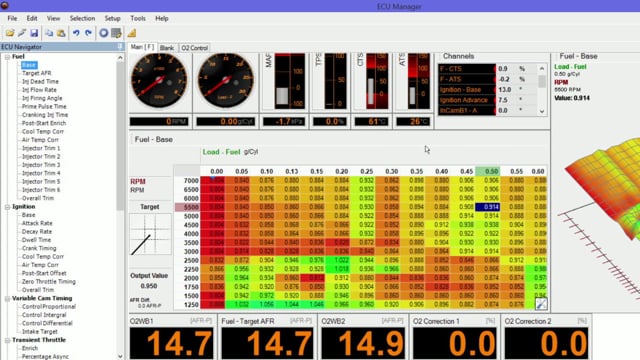Click ECU Navigator scroll down arrow
Image resolution: width=640 pixels, height=360 pixels.
click(x=120, y=356)
